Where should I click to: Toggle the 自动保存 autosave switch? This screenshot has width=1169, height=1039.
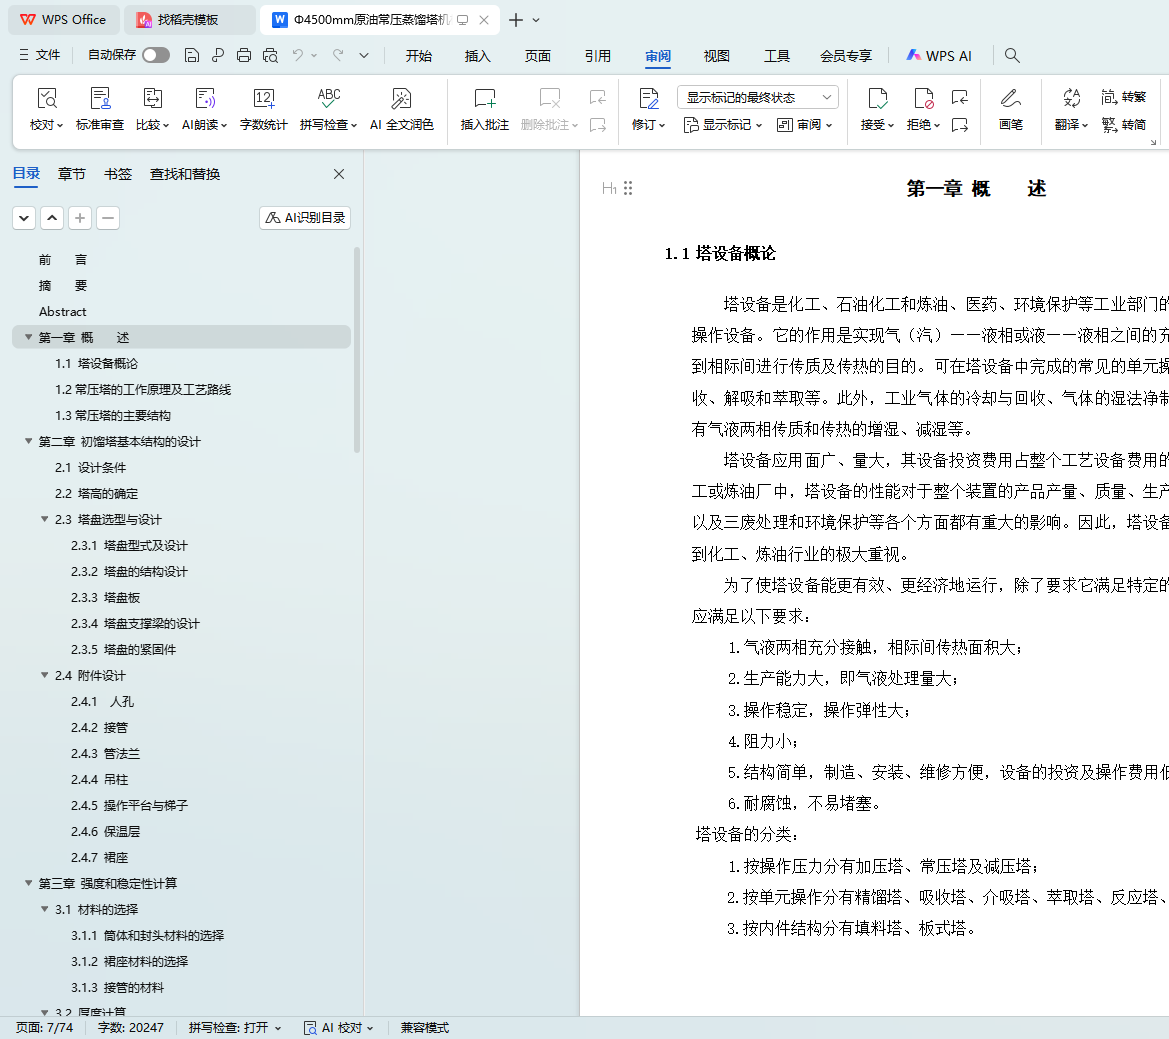(x=156, y=55)
